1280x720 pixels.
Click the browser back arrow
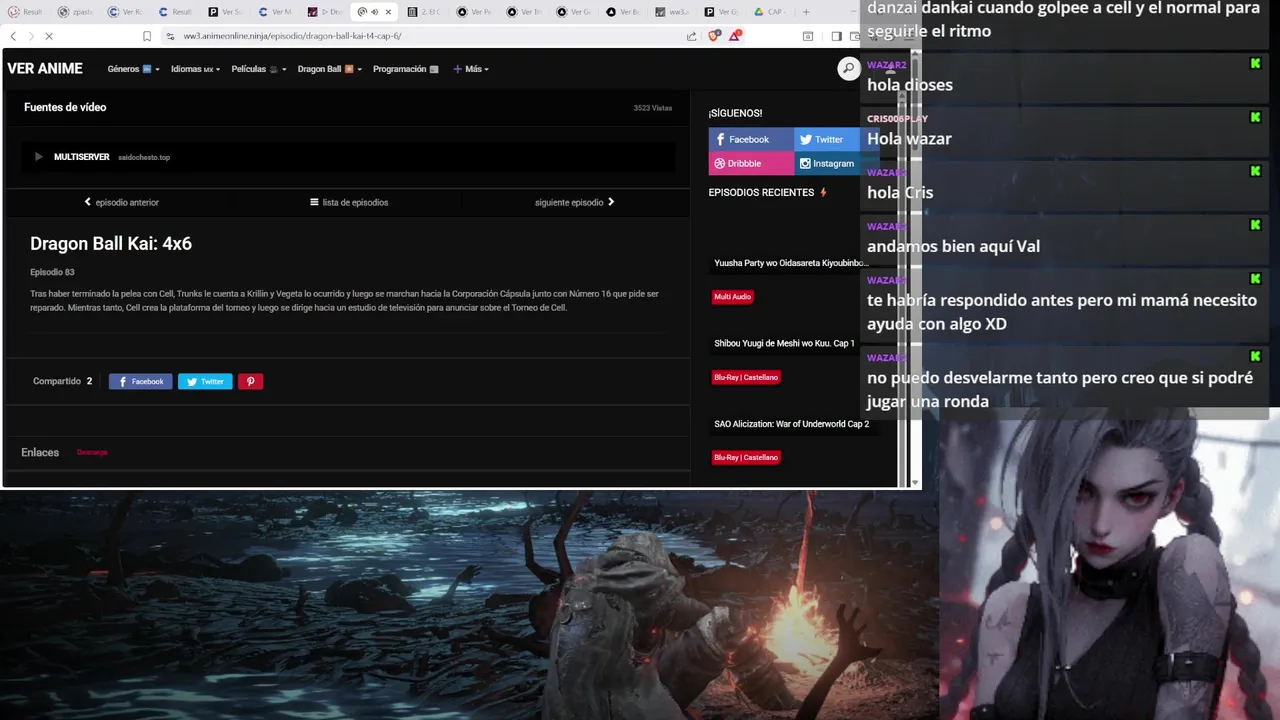click(12, 36)
